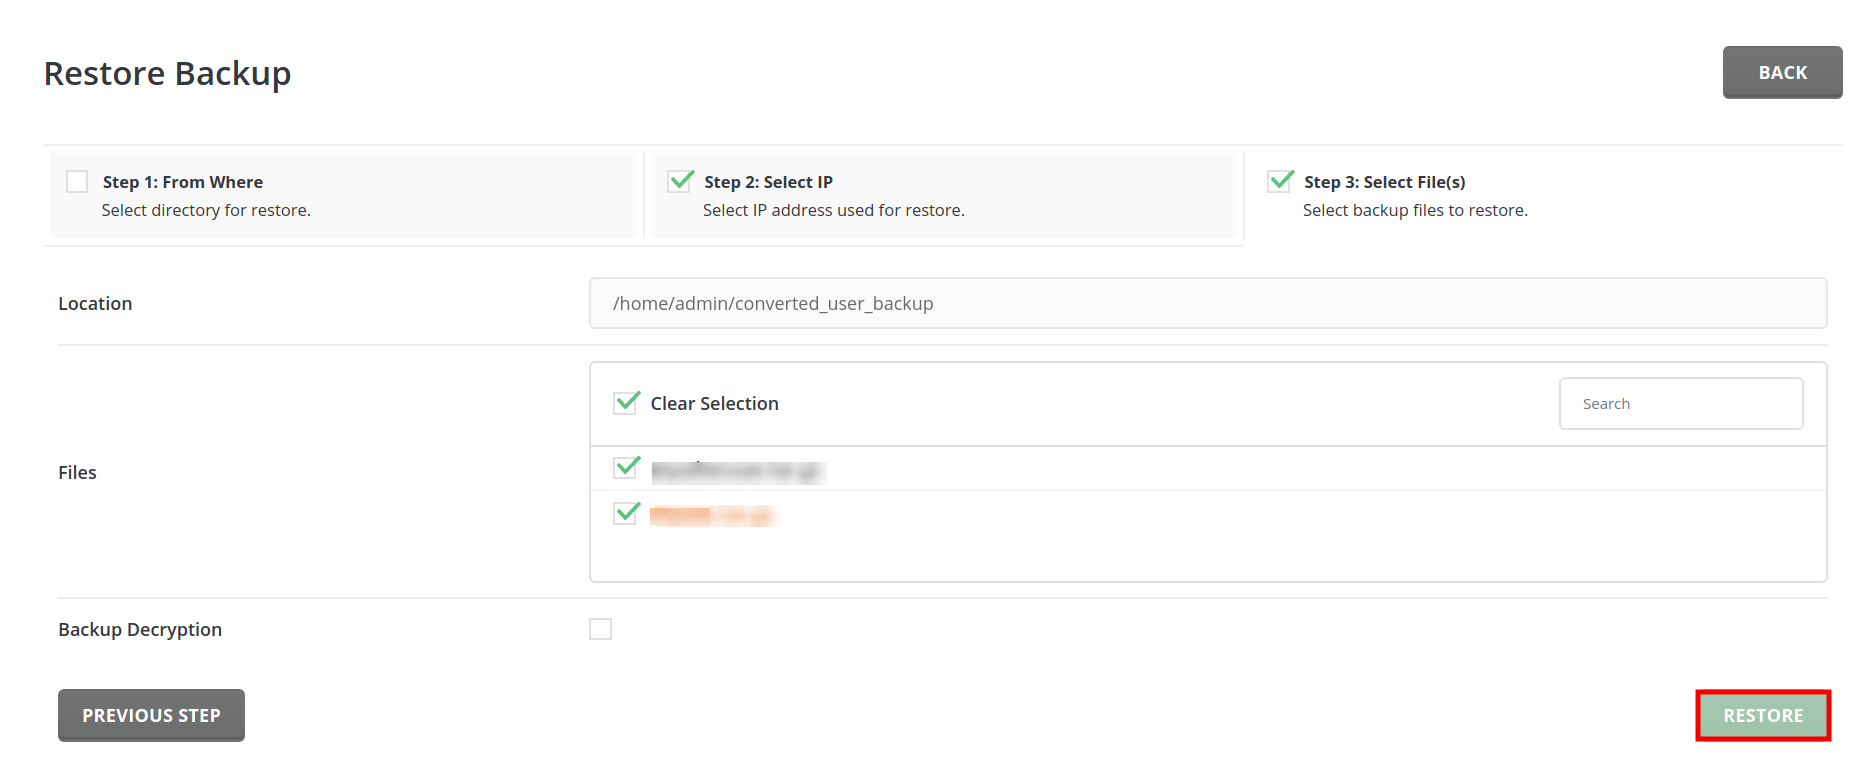The width and height of the screenshot is (1865, 757).
Task: Select the orange-highlighted backup file name
Action: [x=714, y=514]
